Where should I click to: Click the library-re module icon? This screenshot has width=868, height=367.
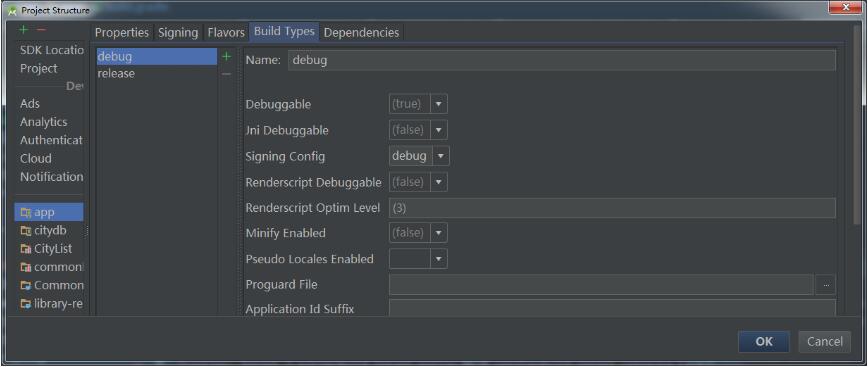pyautogui.click(x=26, y=304)
